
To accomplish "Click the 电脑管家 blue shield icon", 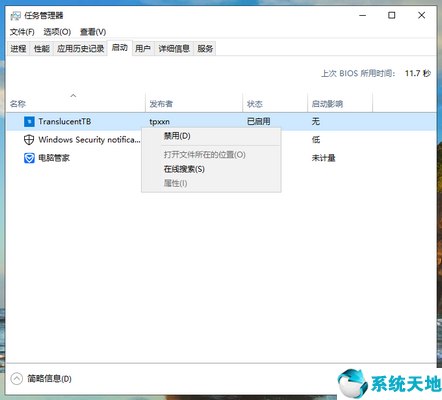I will coord(29,158).
